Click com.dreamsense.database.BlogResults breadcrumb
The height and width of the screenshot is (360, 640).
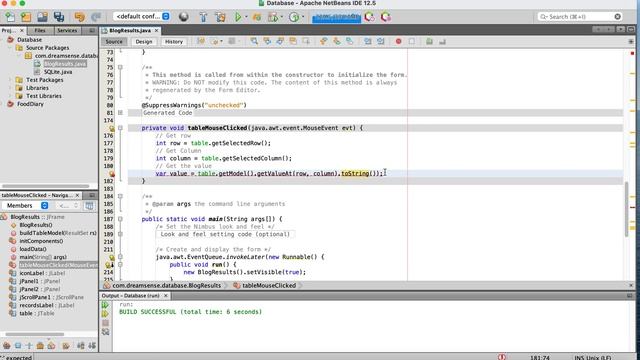167,286
